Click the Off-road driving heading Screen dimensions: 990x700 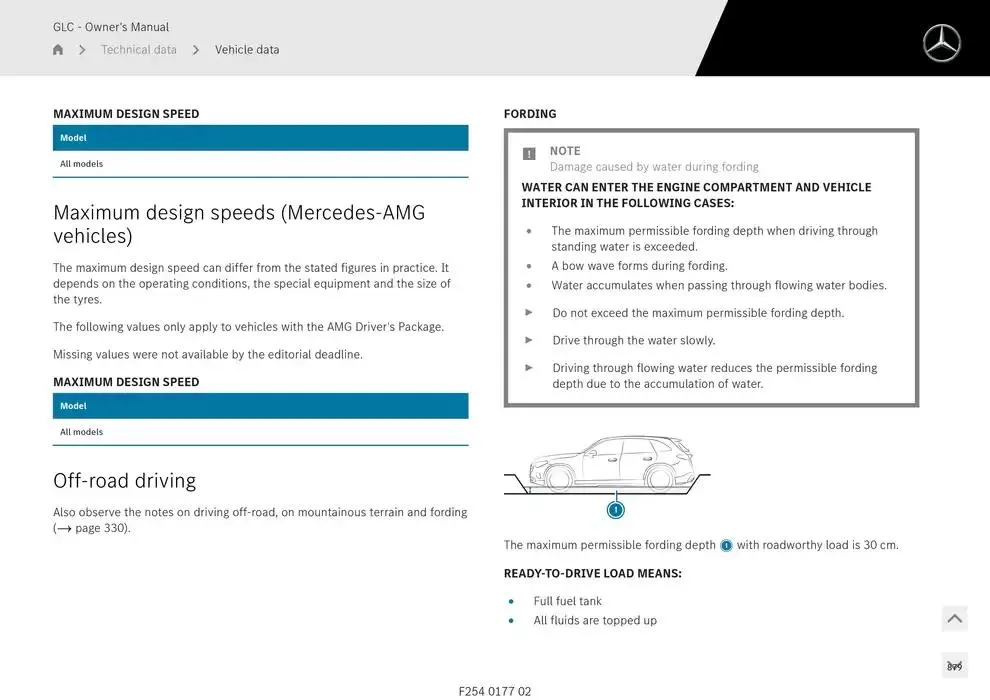coord(124,481)
